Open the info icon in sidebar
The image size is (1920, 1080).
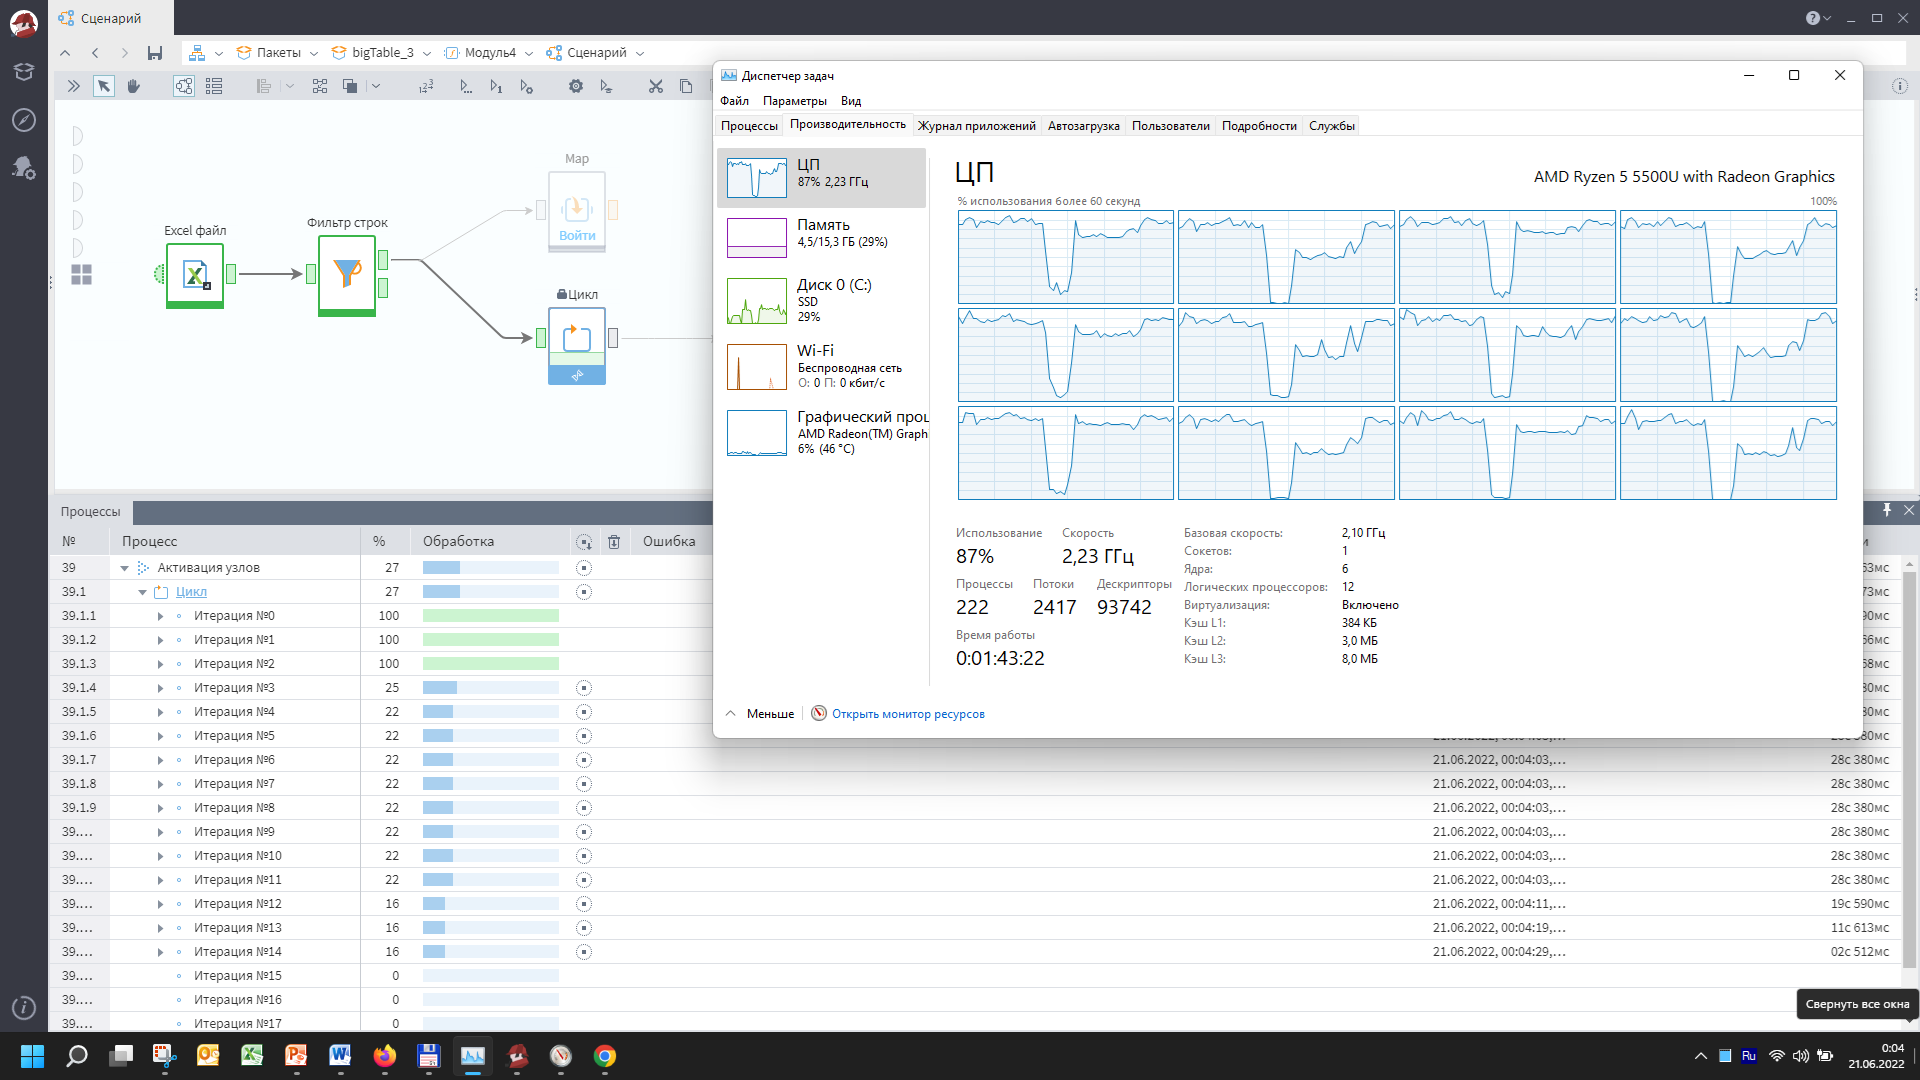pos(24,1008)
